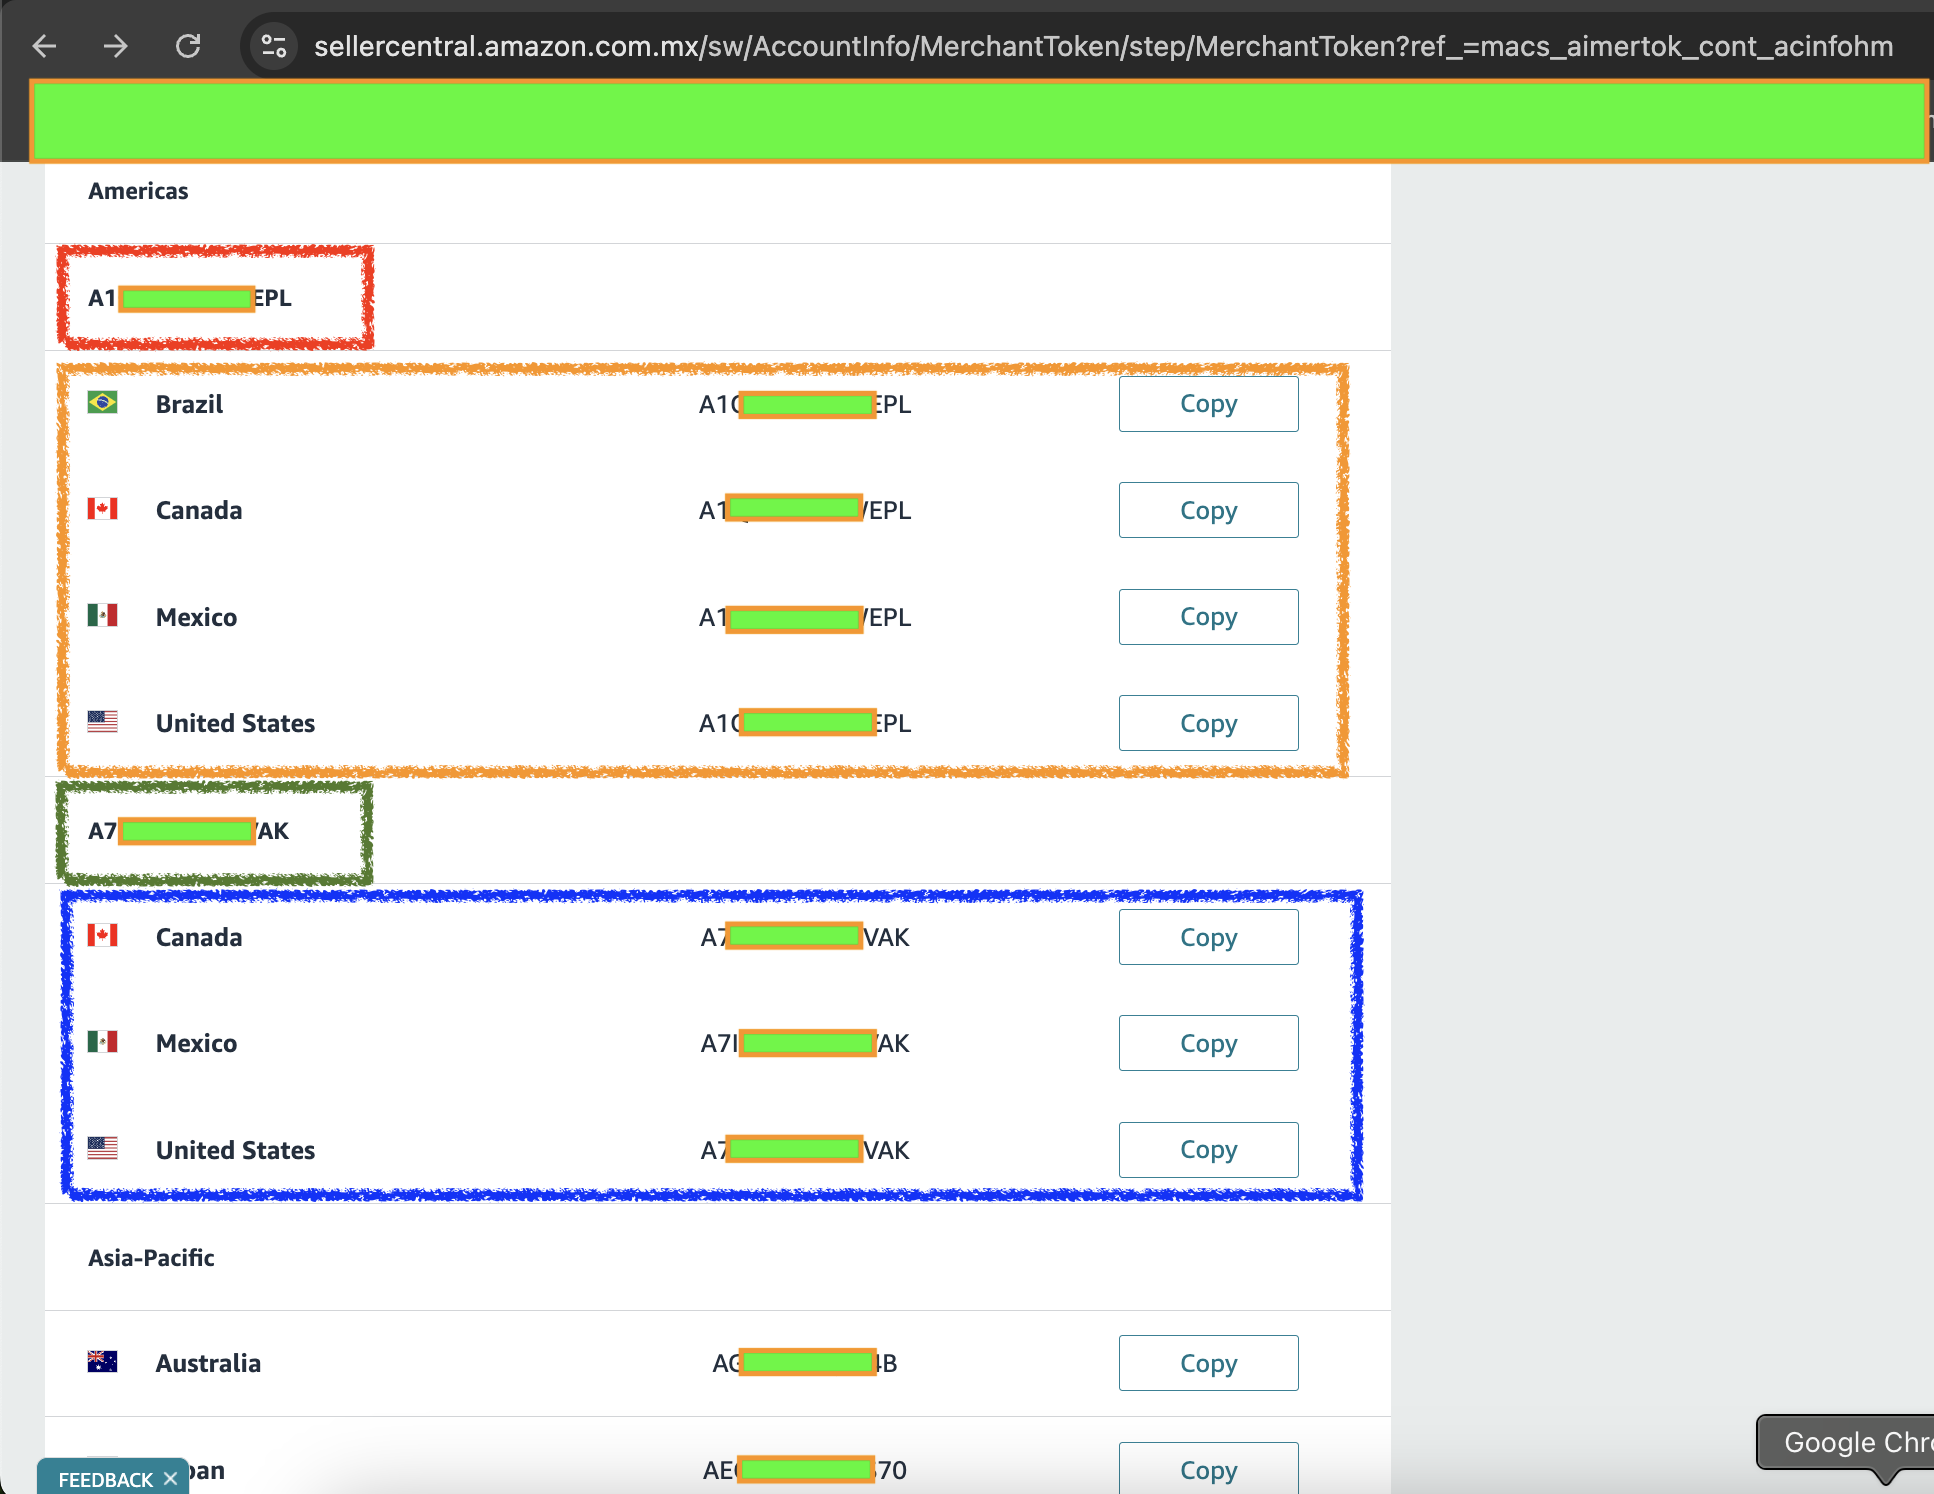
Task: Click the Google Chrome tooltip
Action: tap(1846, 1442)
